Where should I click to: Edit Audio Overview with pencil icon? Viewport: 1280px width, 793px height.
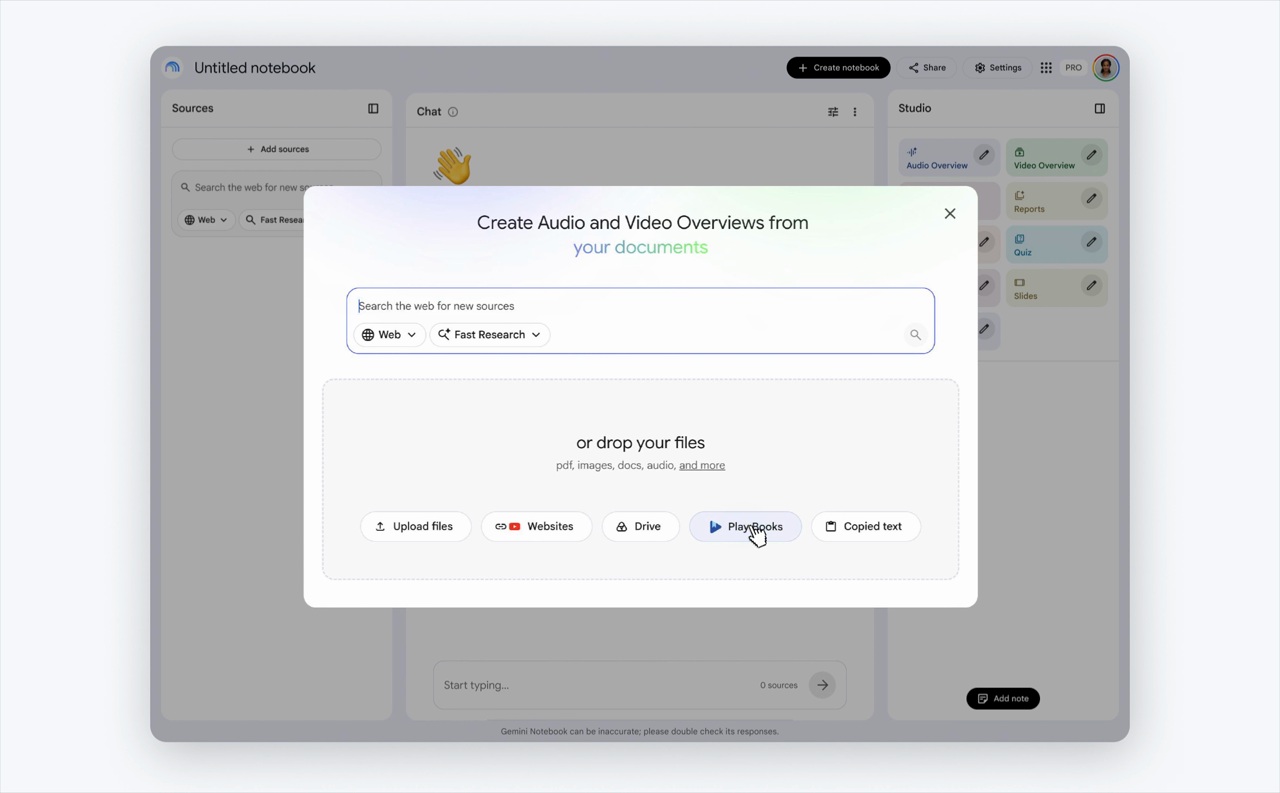coord(984,155)
